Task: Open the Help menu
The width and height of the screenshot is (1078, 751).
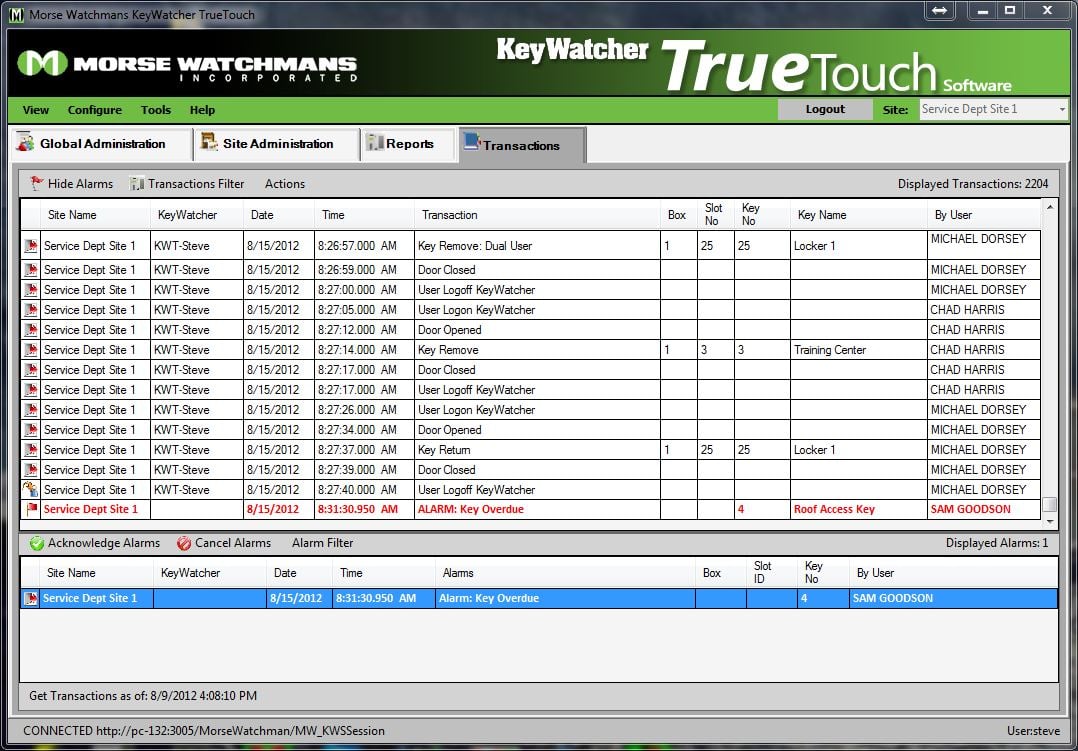Action: [202, 110]
